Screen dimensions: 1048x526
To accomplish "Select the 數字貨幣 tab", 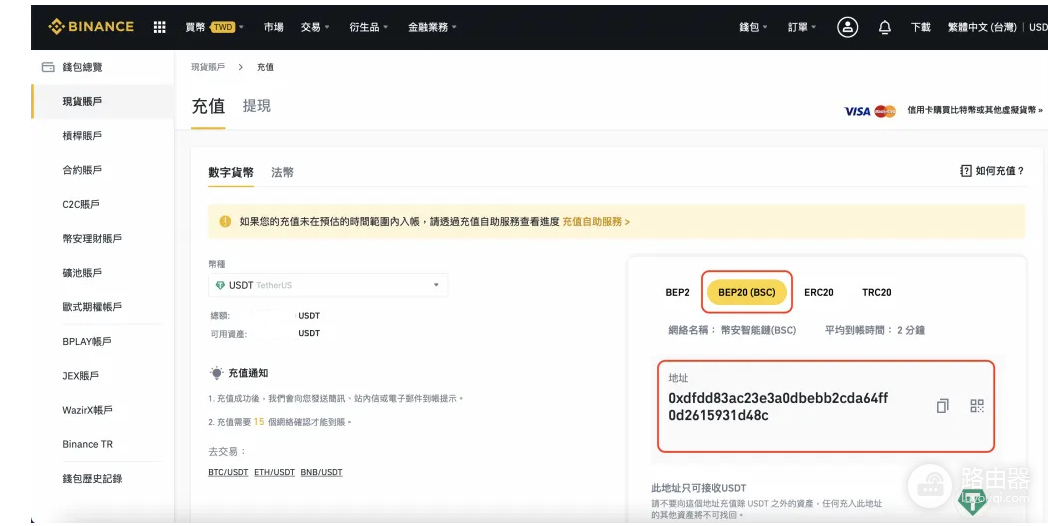I will click(x=231, y=172).
